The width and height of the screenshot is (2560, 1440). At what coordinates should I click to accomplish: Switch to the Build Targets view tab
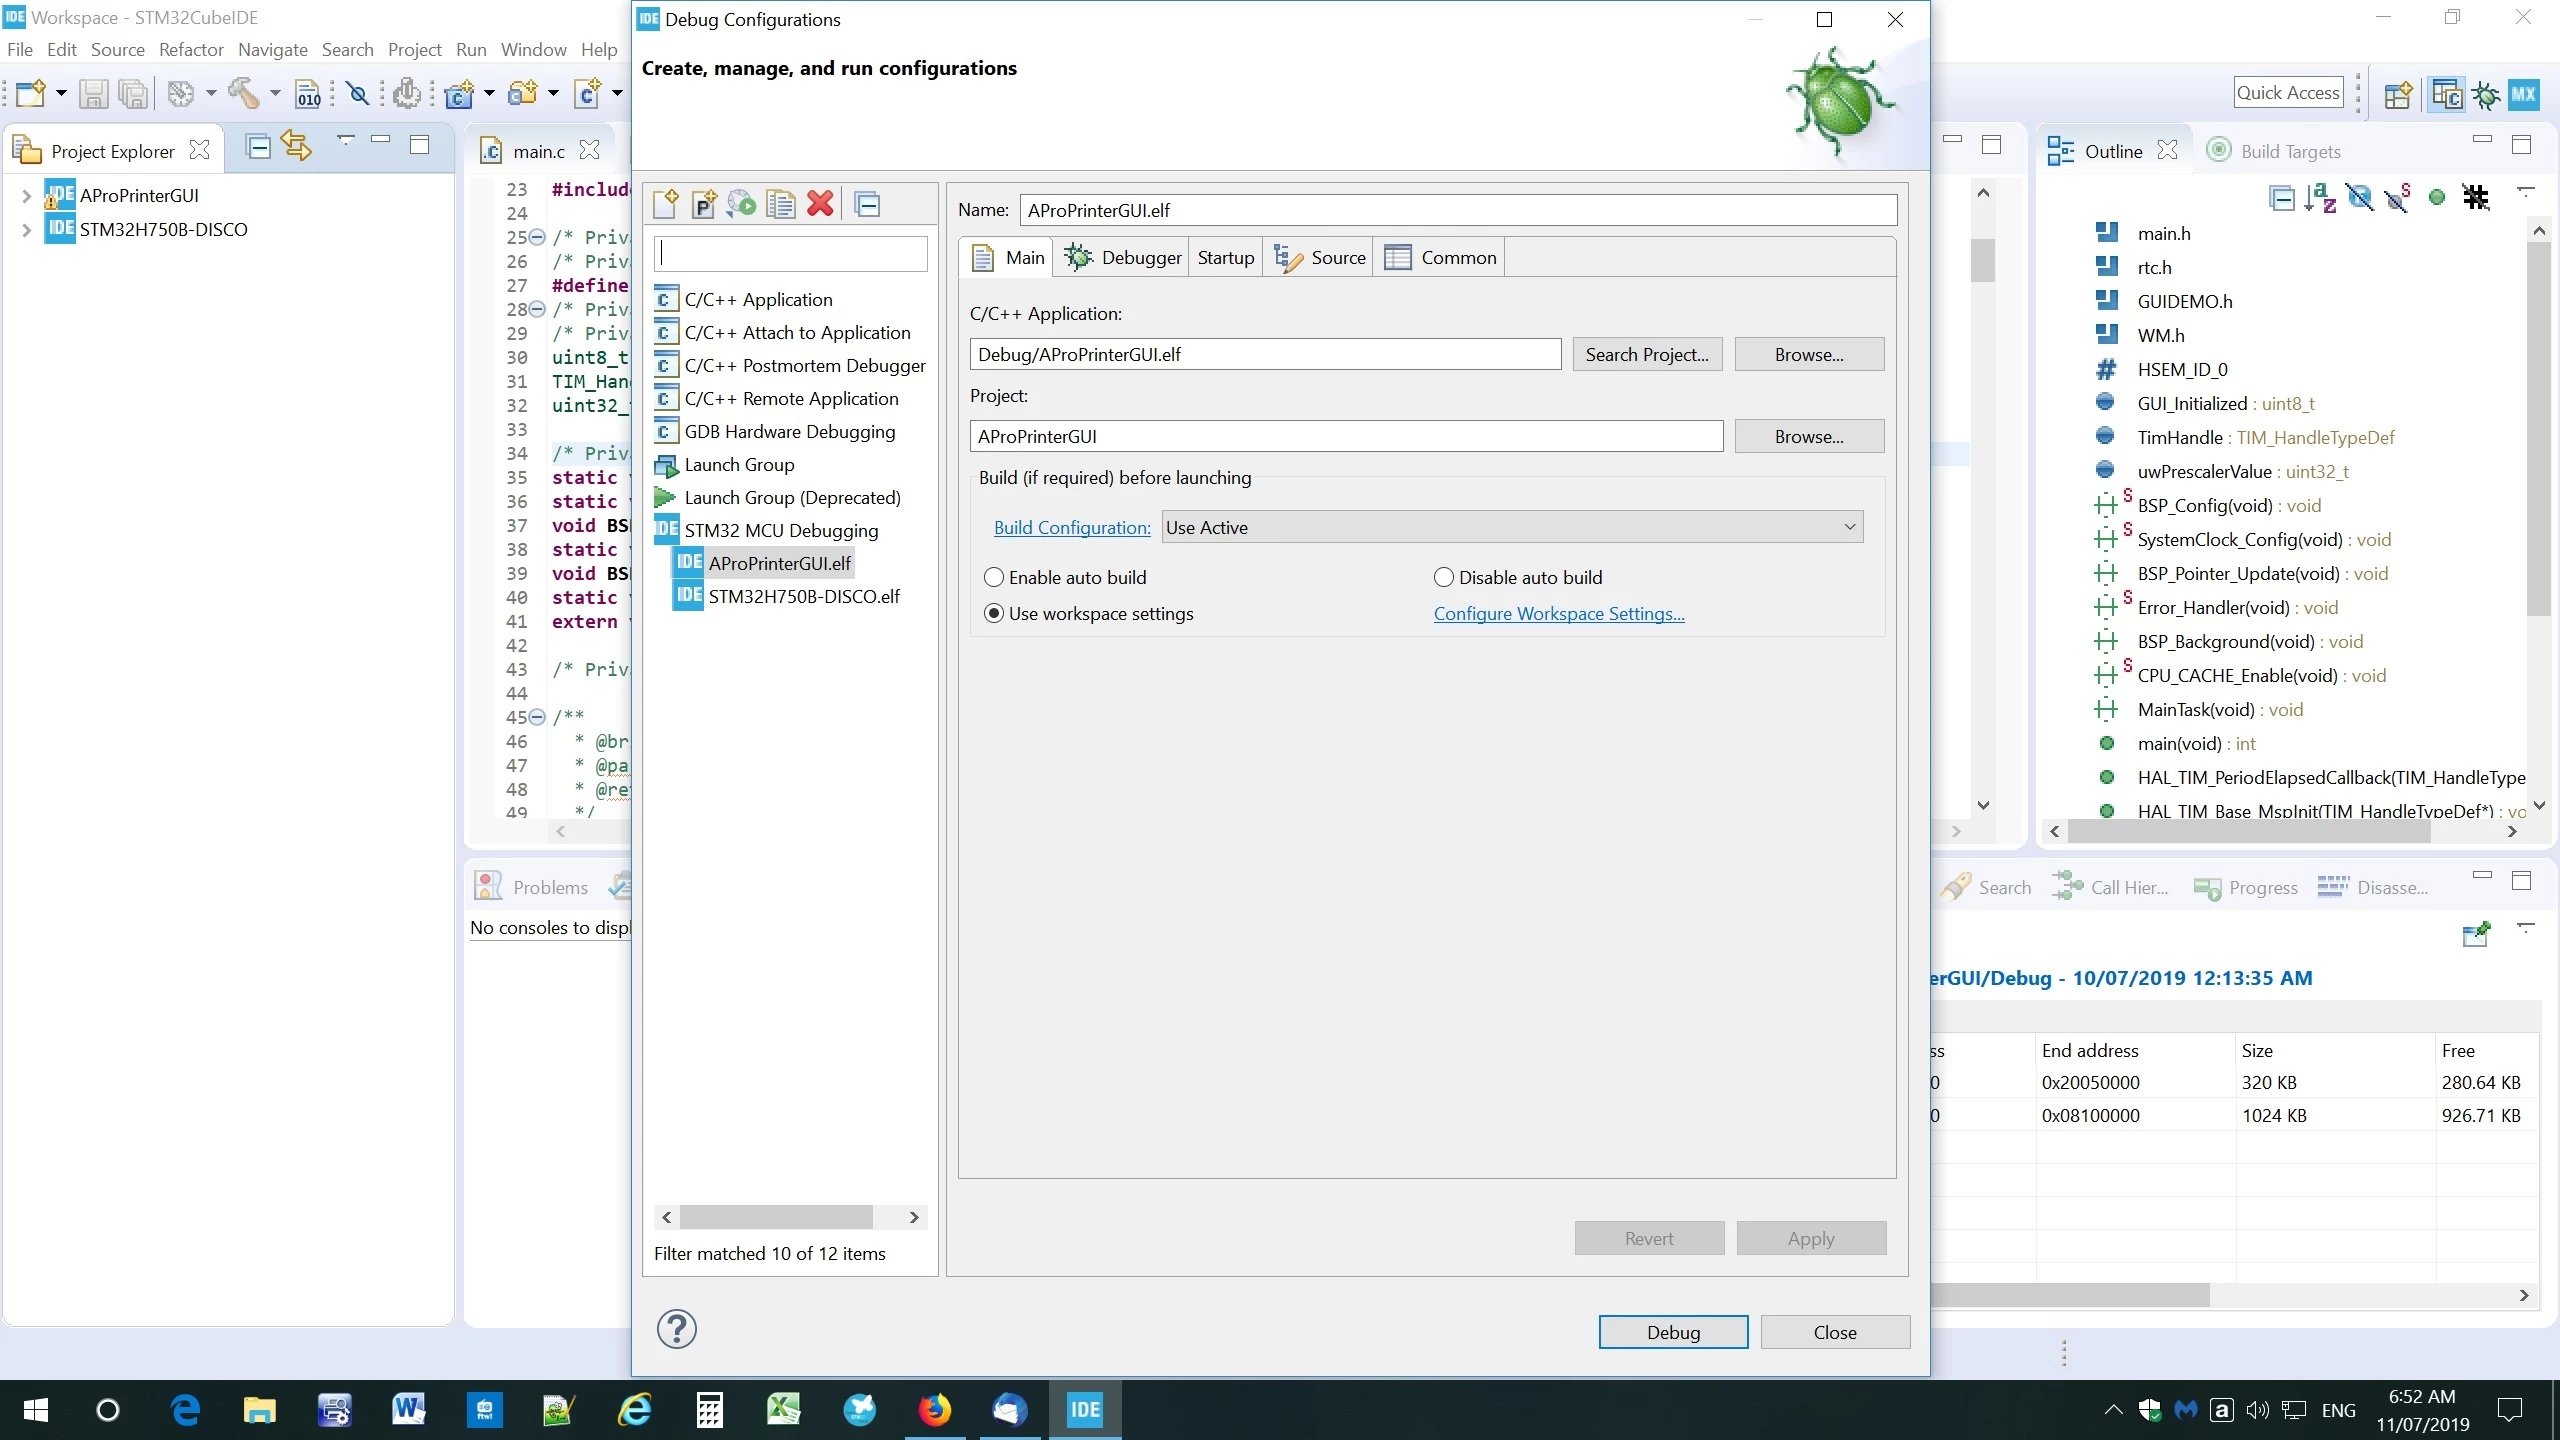(x=2274, y=151)
